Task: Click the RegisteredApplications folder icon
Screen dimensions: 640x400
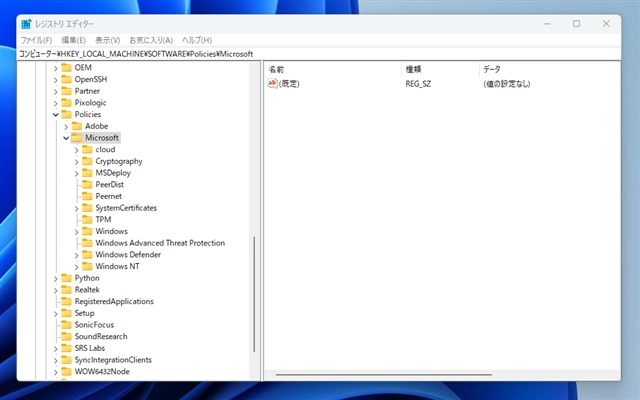Action: coord(67,302)
